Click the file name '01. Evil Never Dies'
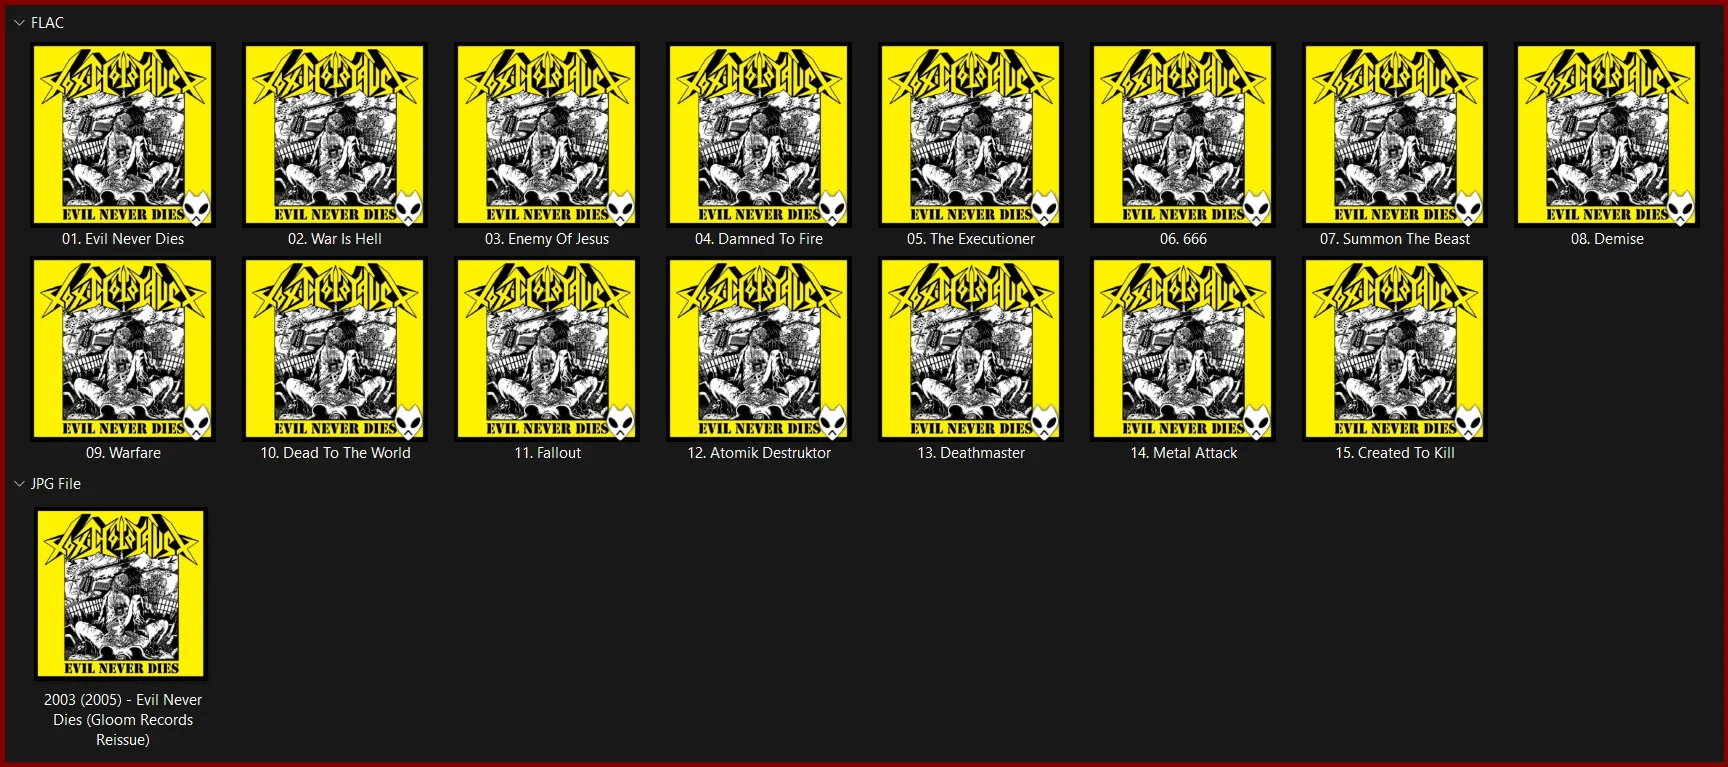1728x767 pixels. (x=123, y=239)
